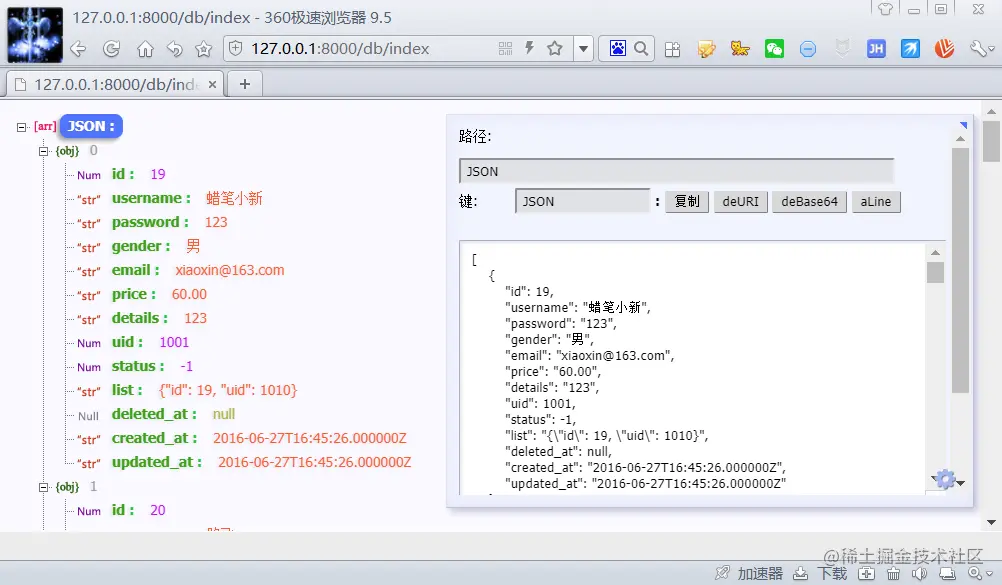Open the wrench tools menu
The image size is (1002, 585).
[x=981, y=49]
